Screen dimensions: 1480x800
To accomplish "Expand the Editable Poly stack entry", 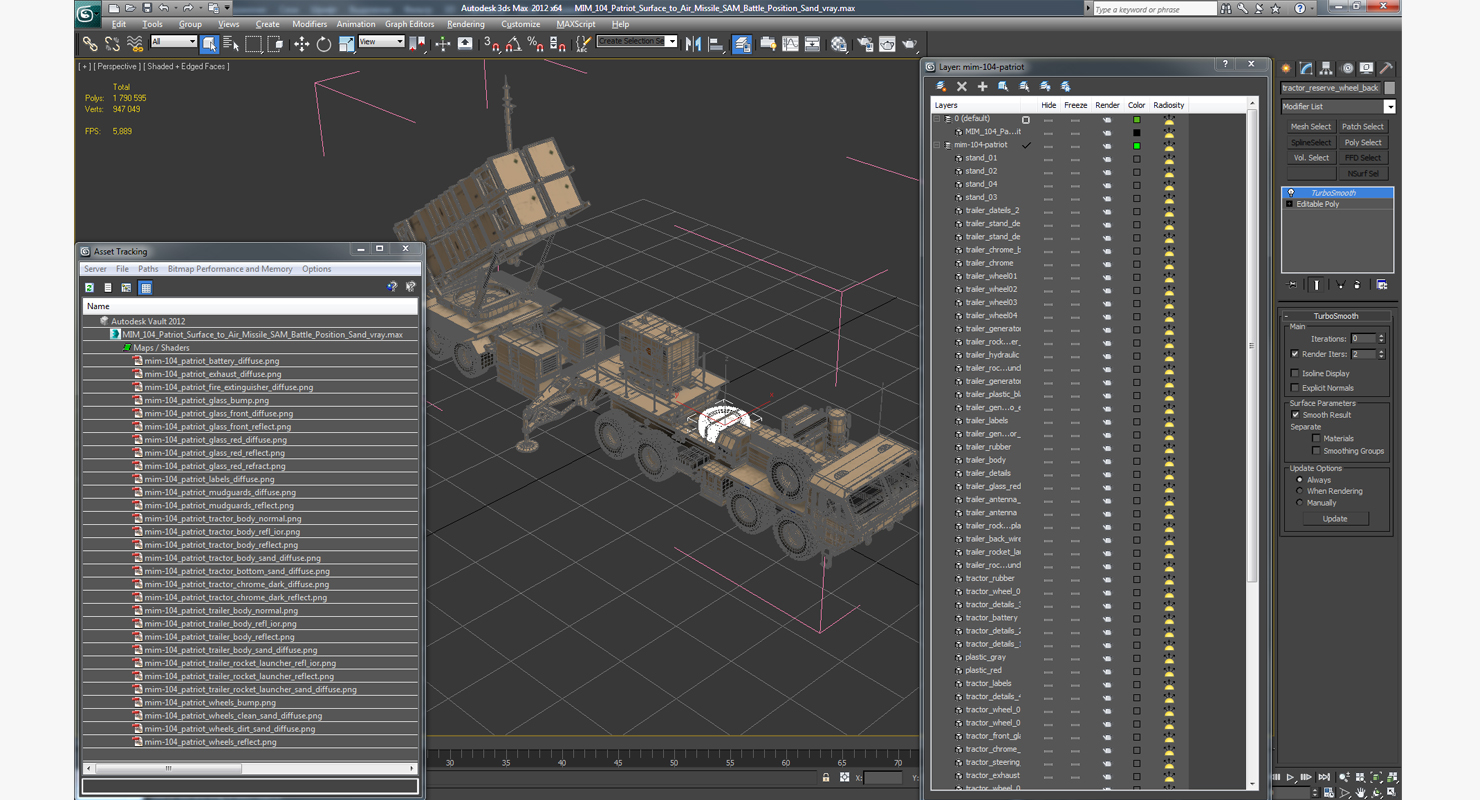I will (x=1290, y=204).
